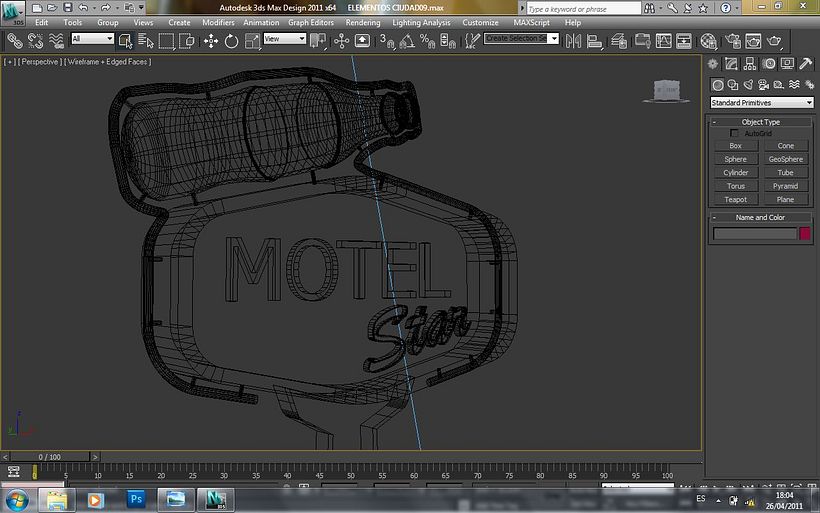The image size is (820, 513).
Task: Click the red object color swatch
Action: (x=805, y=233)
